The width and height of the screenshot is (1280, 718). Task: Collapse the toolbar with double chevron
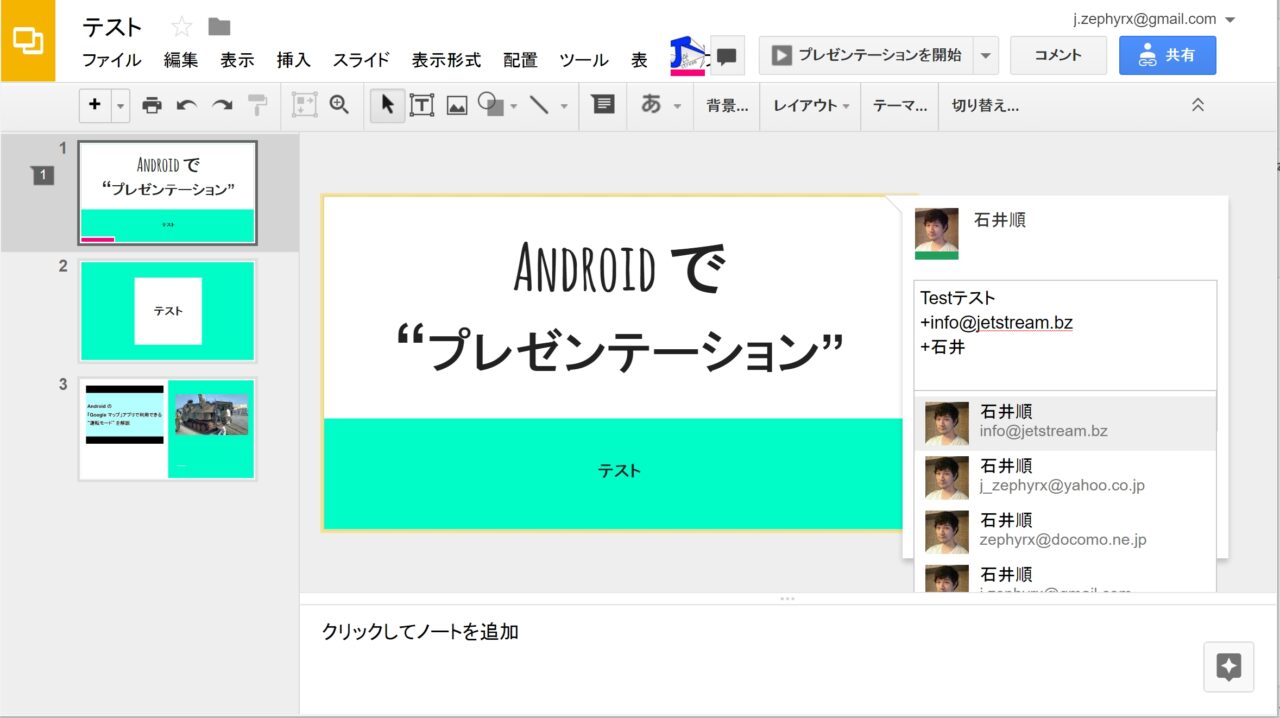pos(1198,105)
